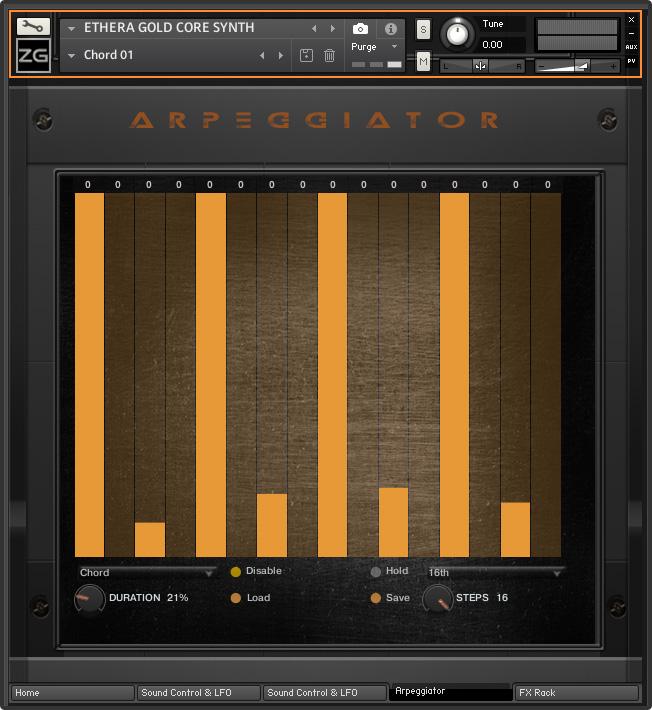Open the first Sound Control & LFO tab
The height and width of the screenshot is (710, 652).
pyautogui.click(x=198, y=692)
